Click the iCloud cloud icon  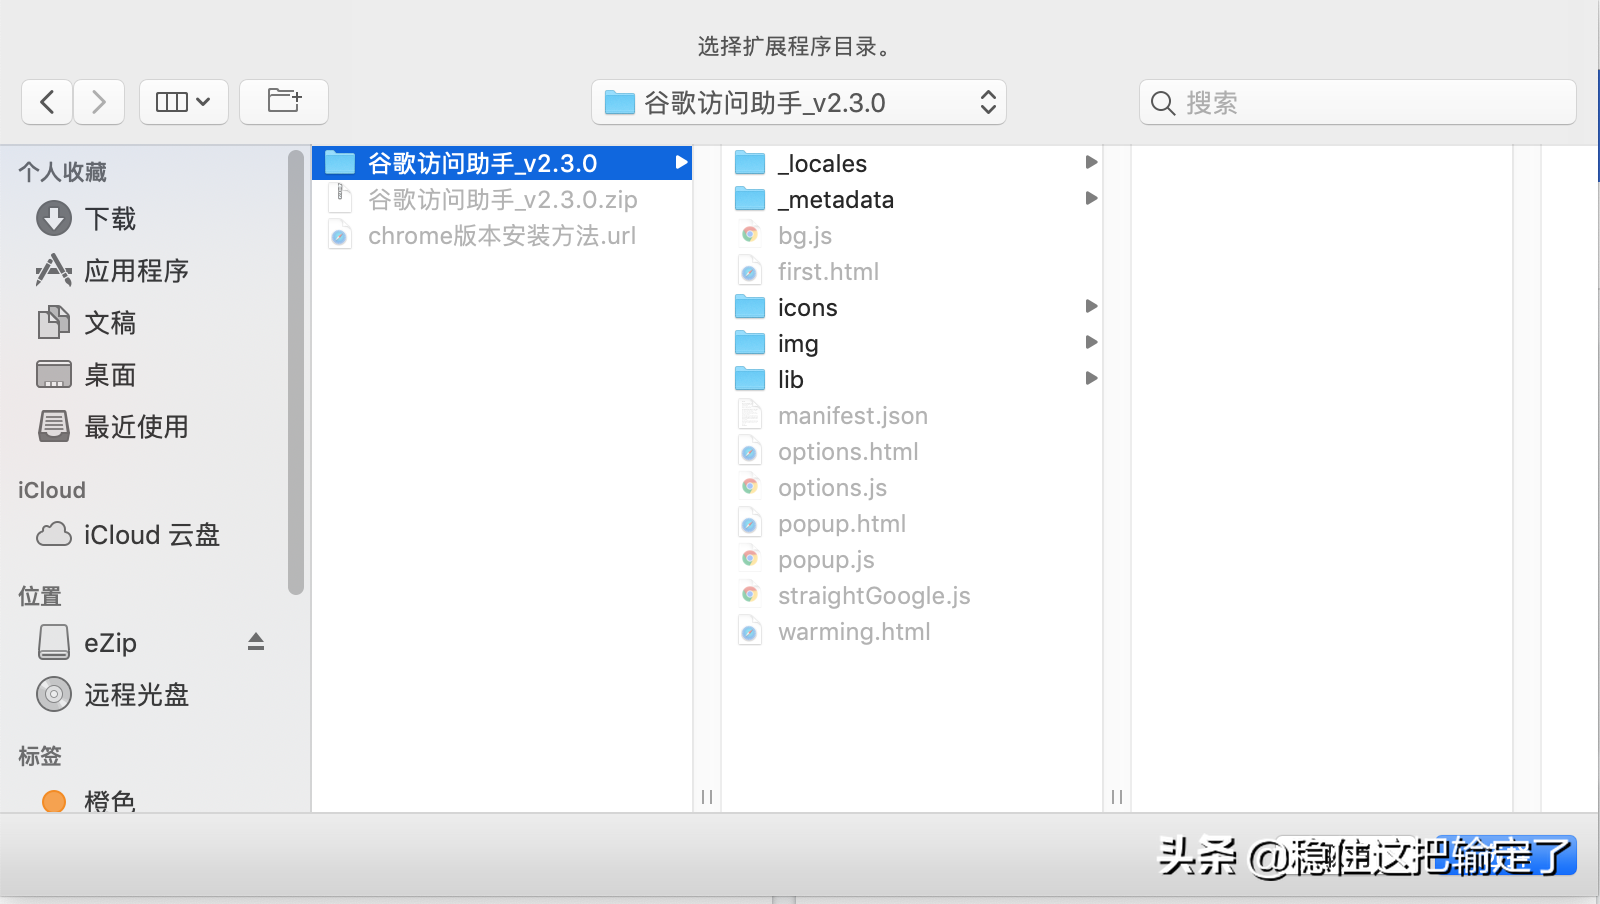[x=54, y=534]
